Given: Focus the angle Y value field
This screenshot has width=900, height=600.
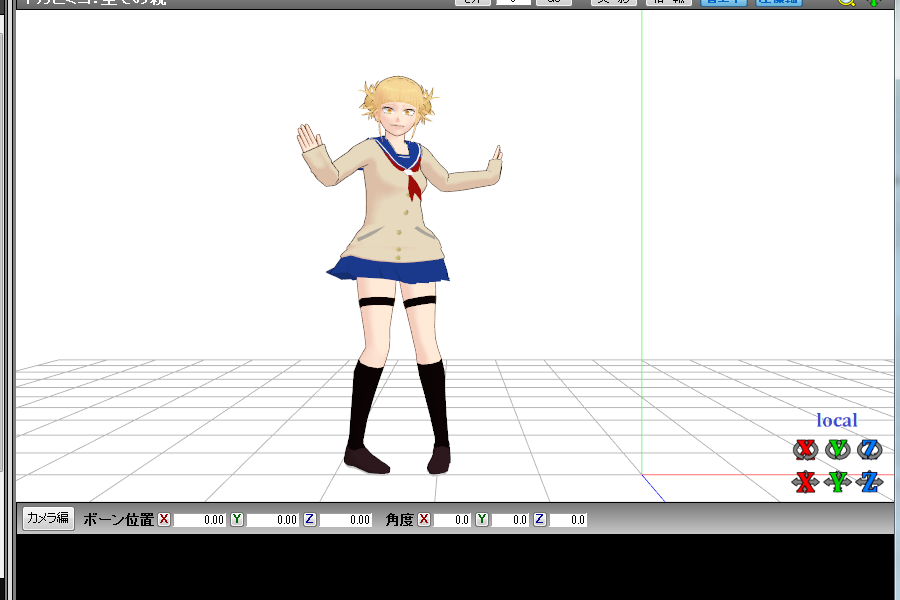Looking at the screenshot, I should tap(510, 520).
